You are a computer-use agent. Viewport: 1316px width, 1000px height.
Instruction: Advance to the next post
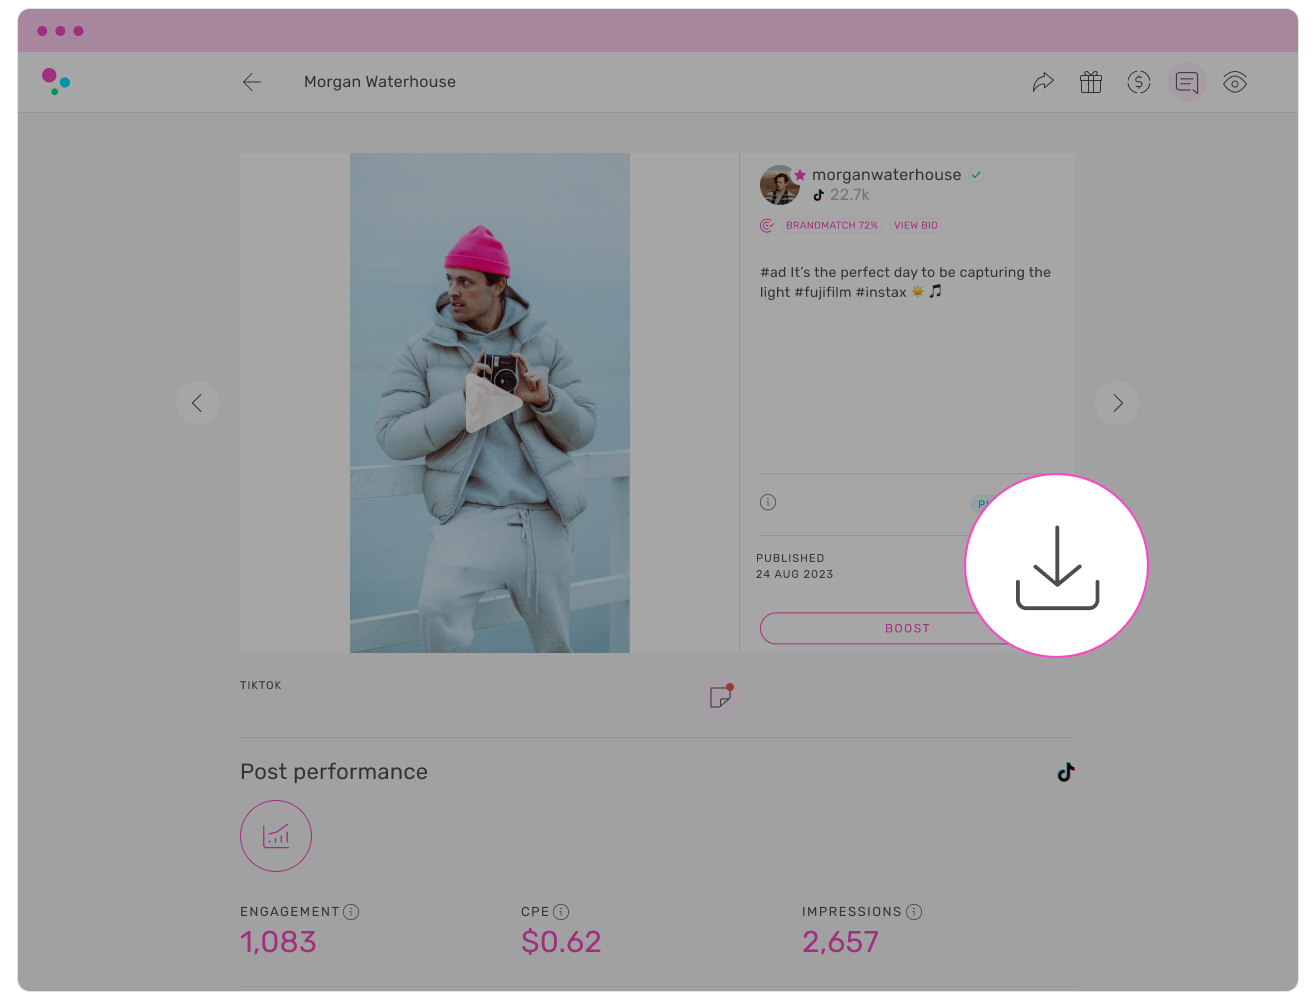point(1117,403)
